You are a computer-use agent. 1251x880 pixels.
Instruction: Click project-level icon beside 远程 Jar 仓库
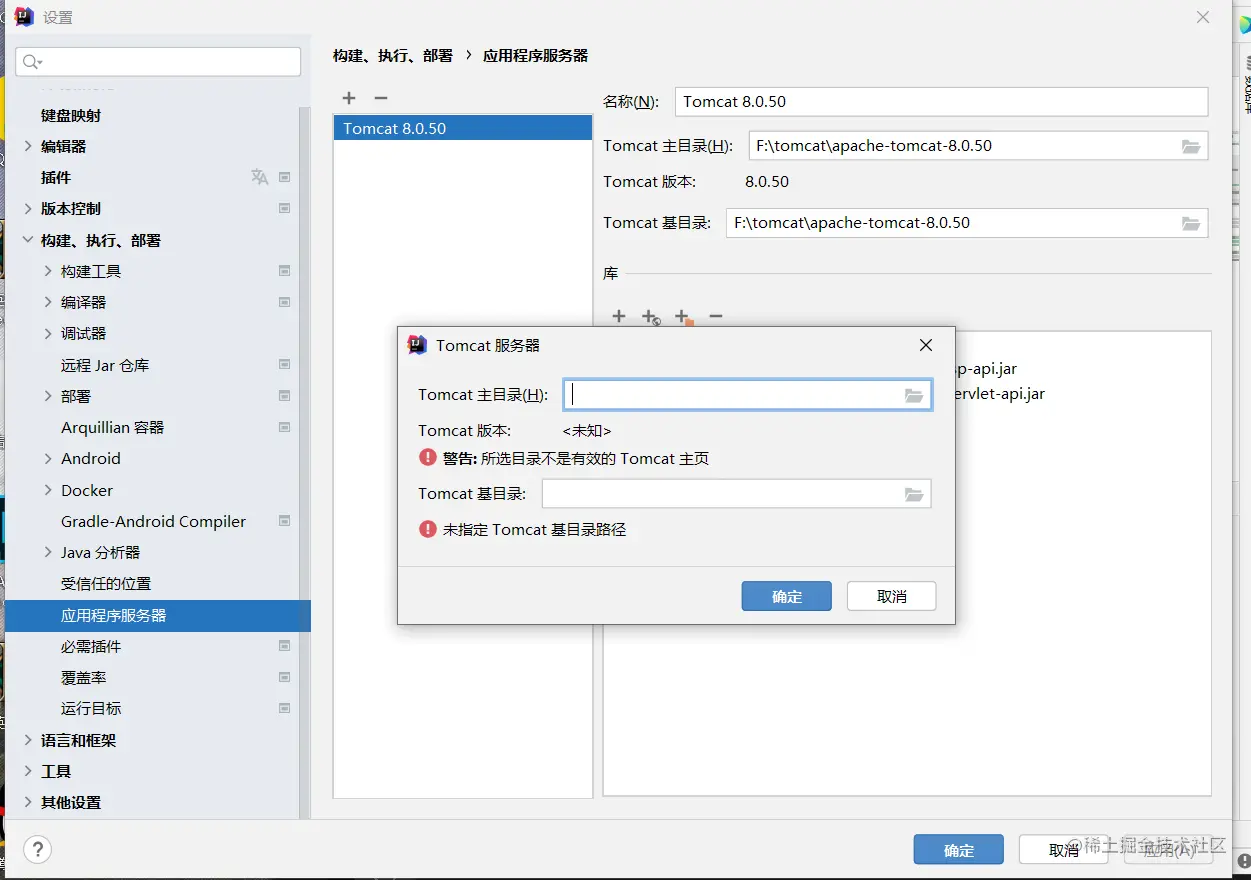tap(285, 365)
